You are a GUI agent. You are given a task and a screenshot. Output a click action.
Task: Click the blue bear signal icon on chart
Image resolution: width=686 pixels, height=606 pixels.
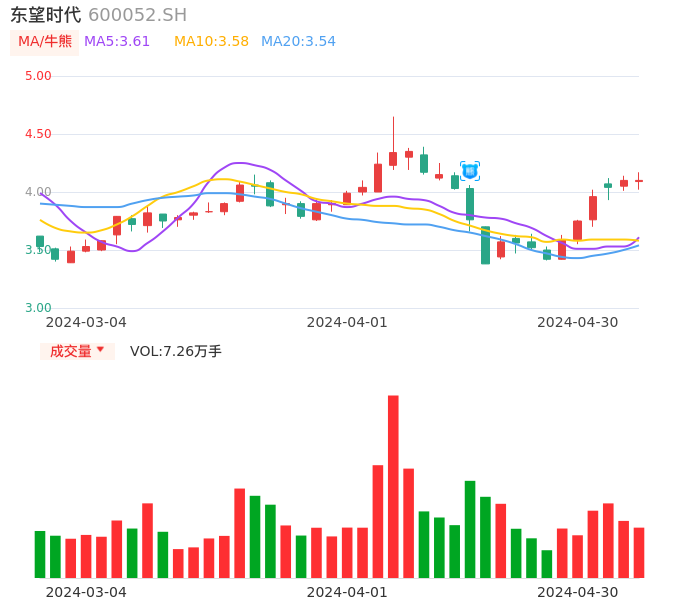click(470, 171)
